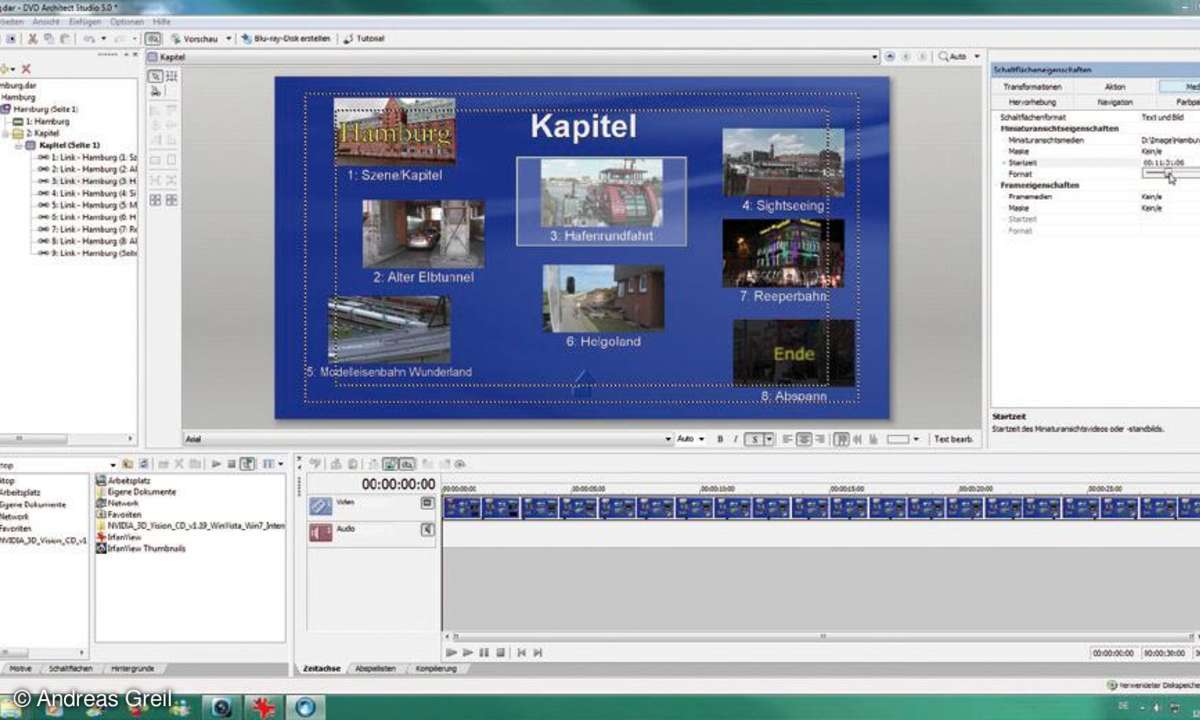The height and width of the screenshot is (720, 1200).
Task: Click the Ende 8: Abspann thumbnail
Action: [x=795, y=353]
